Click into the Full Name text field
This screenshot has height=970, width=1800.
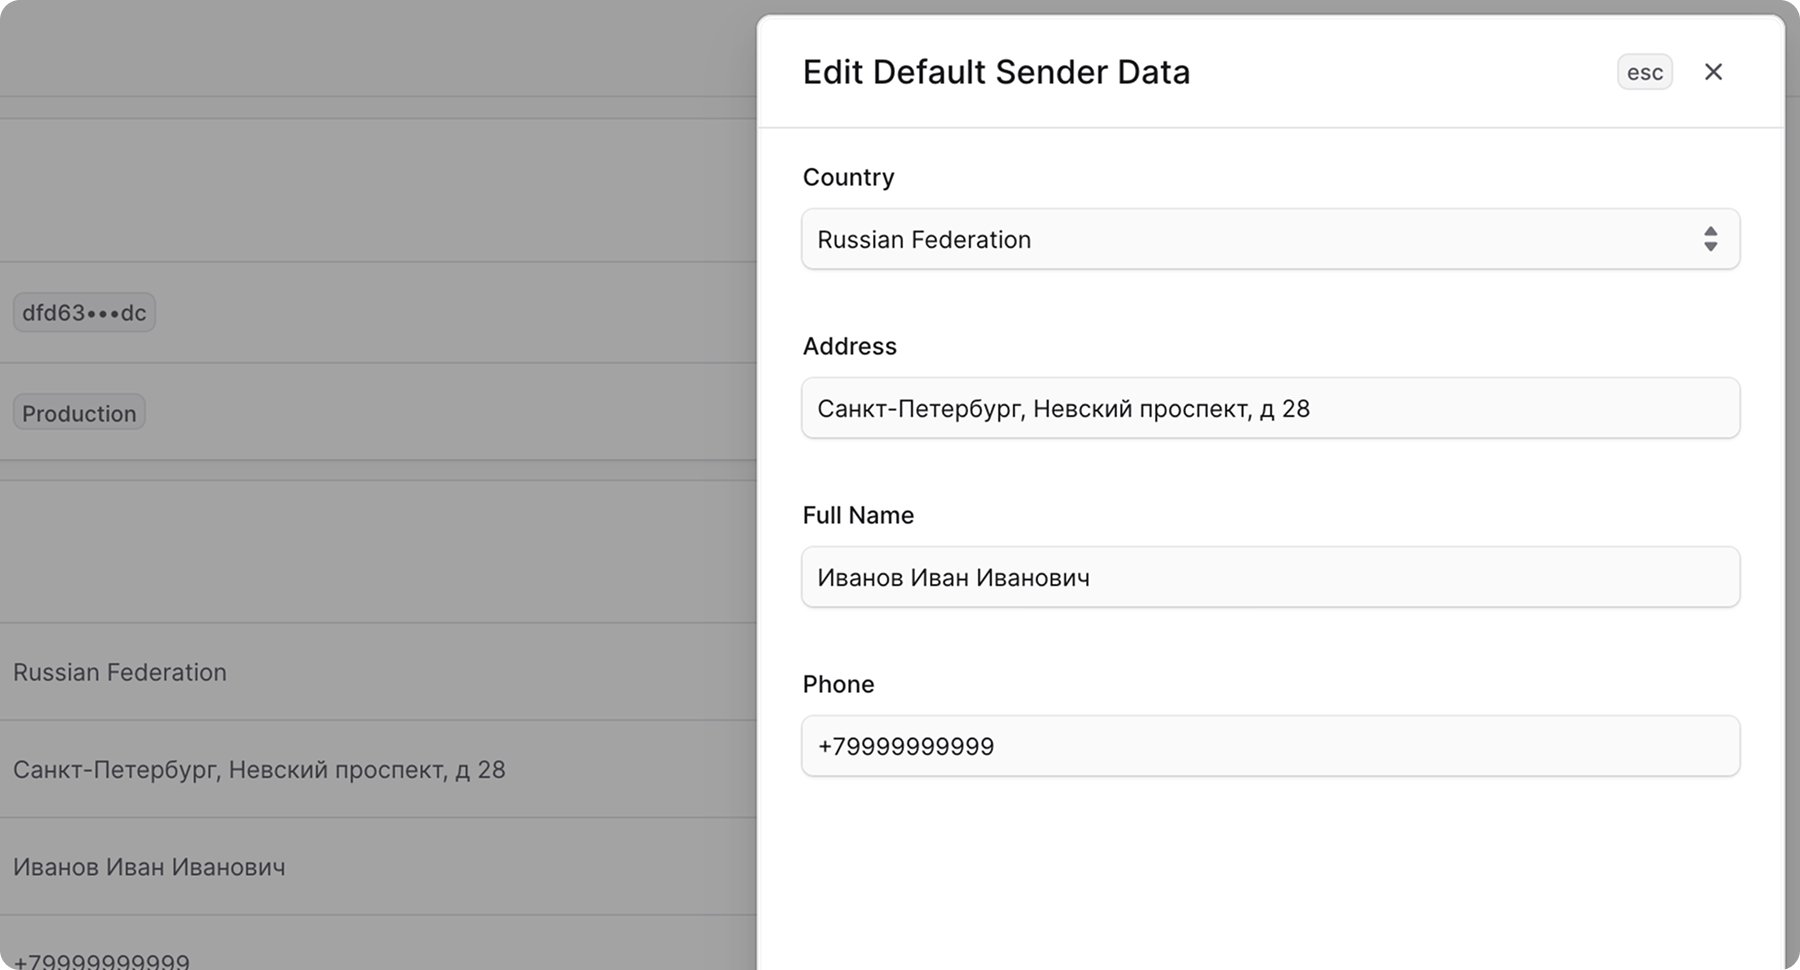[1270, 577]
